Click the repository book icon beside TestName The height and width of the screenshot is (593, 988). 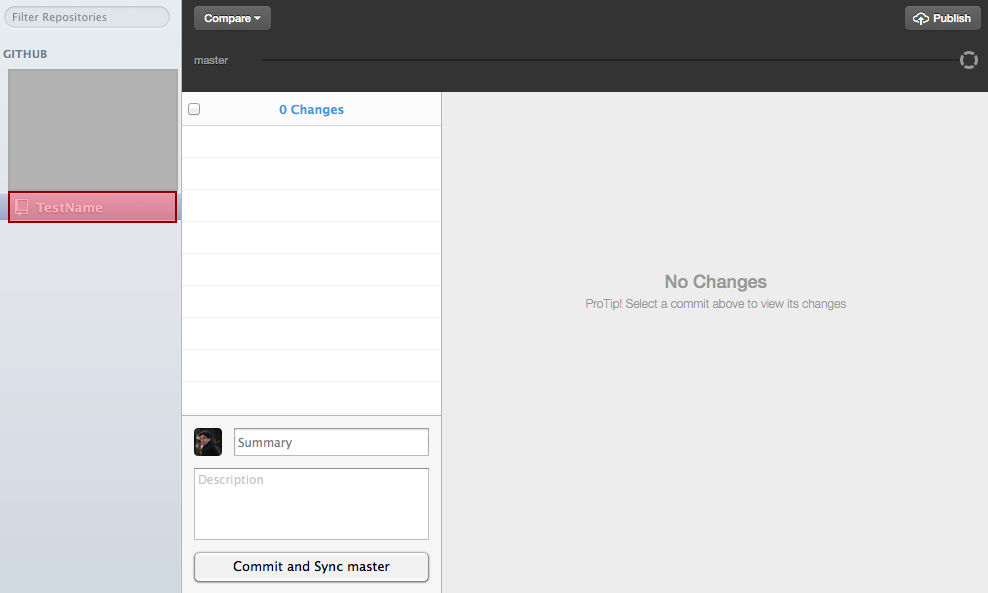click(x=22, y=206)
